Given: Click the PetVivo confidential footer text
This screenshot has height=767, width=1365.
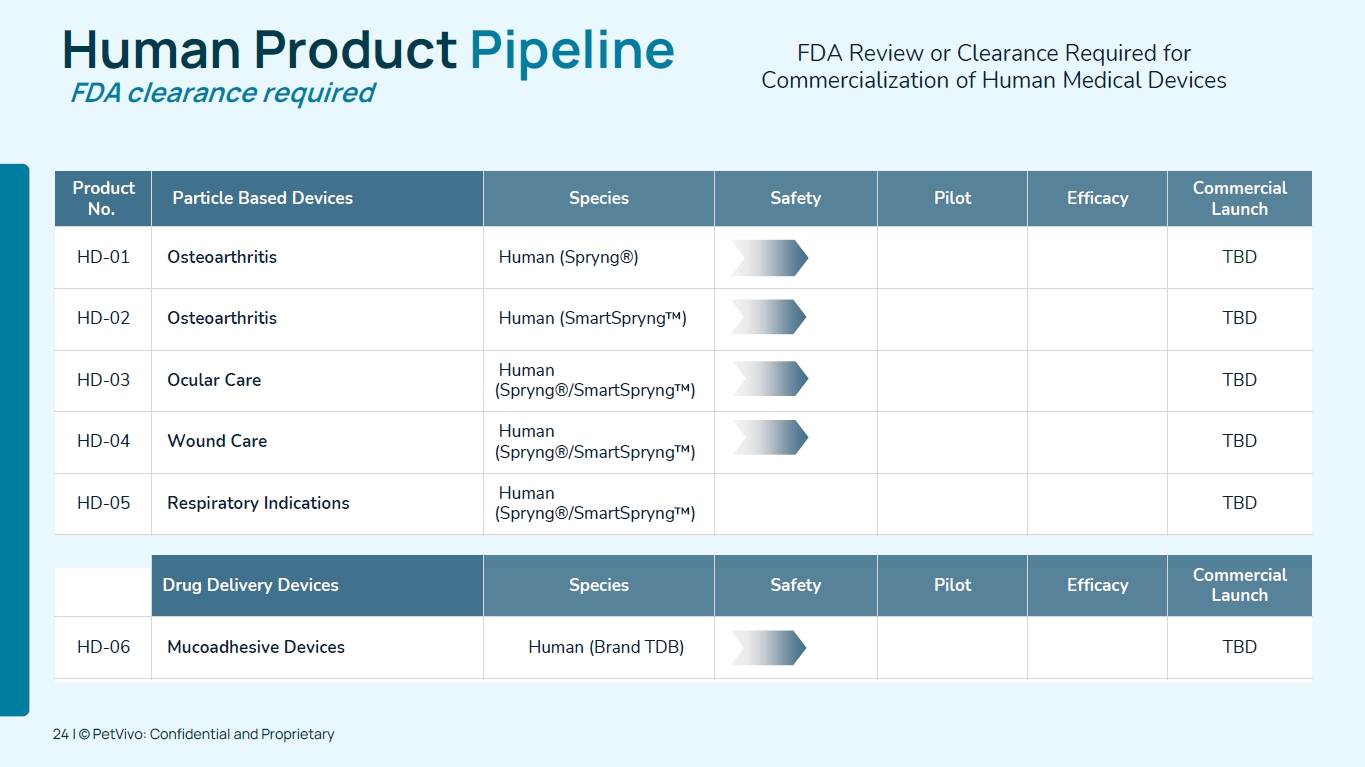Looking at the screenshot, I should pyautogui.click(x=194, y=734).
